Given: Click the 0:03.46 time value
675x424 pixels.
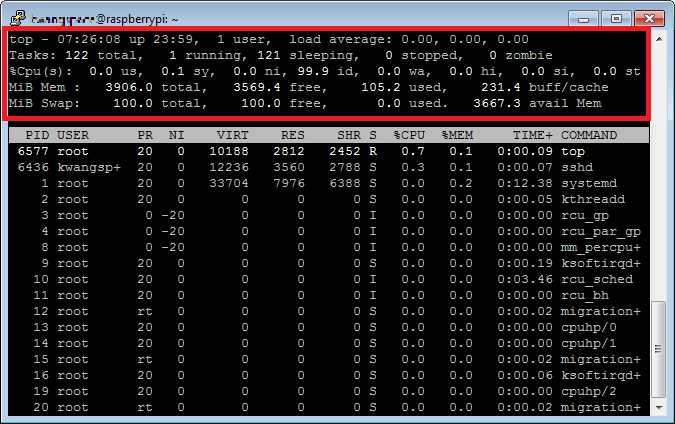Looking at the screenshot, I should click(x=525, y=279).
